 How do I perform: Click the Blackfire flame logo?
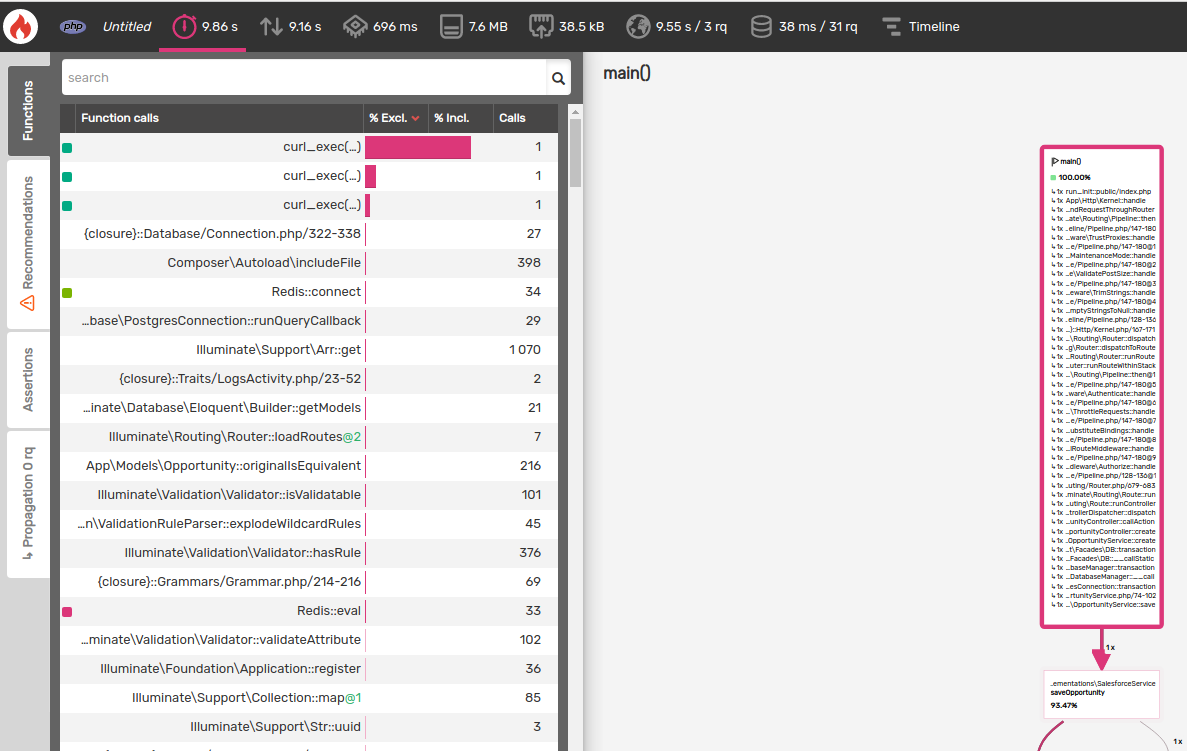click(x=20, y=26)
